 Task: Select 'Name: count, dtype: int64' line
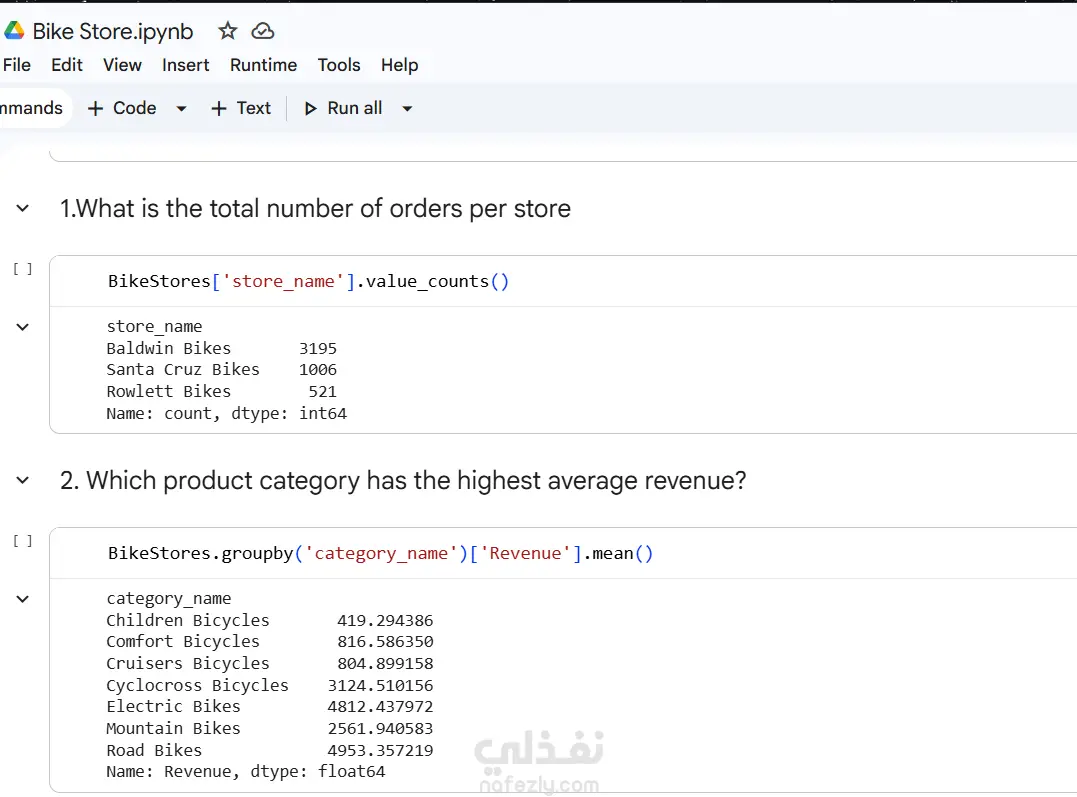227,414
